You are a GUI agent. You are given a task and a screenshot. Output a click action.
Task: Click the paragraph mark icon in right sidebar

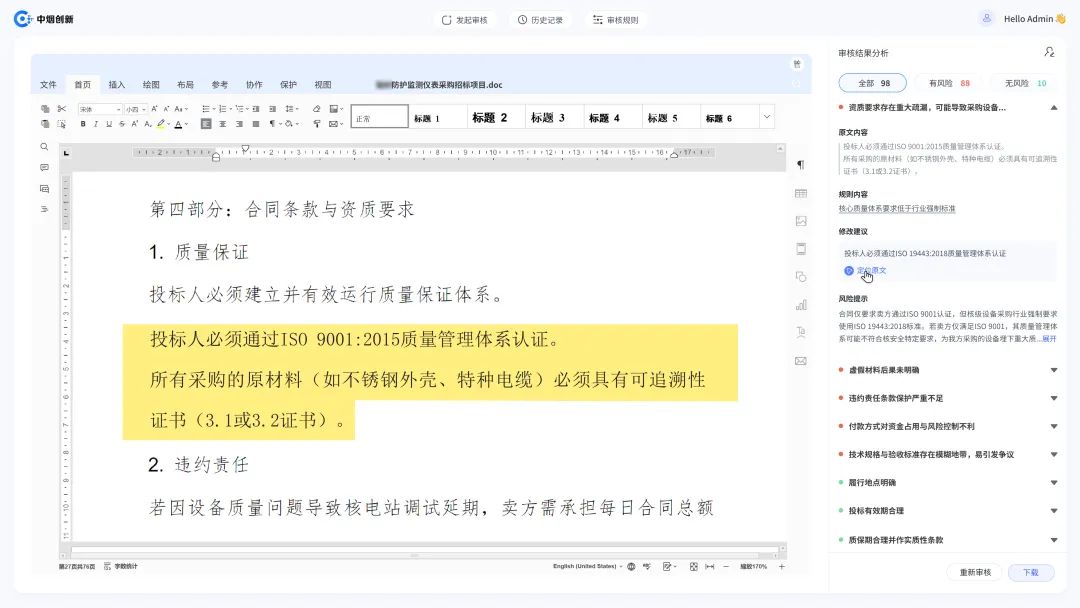800,165
